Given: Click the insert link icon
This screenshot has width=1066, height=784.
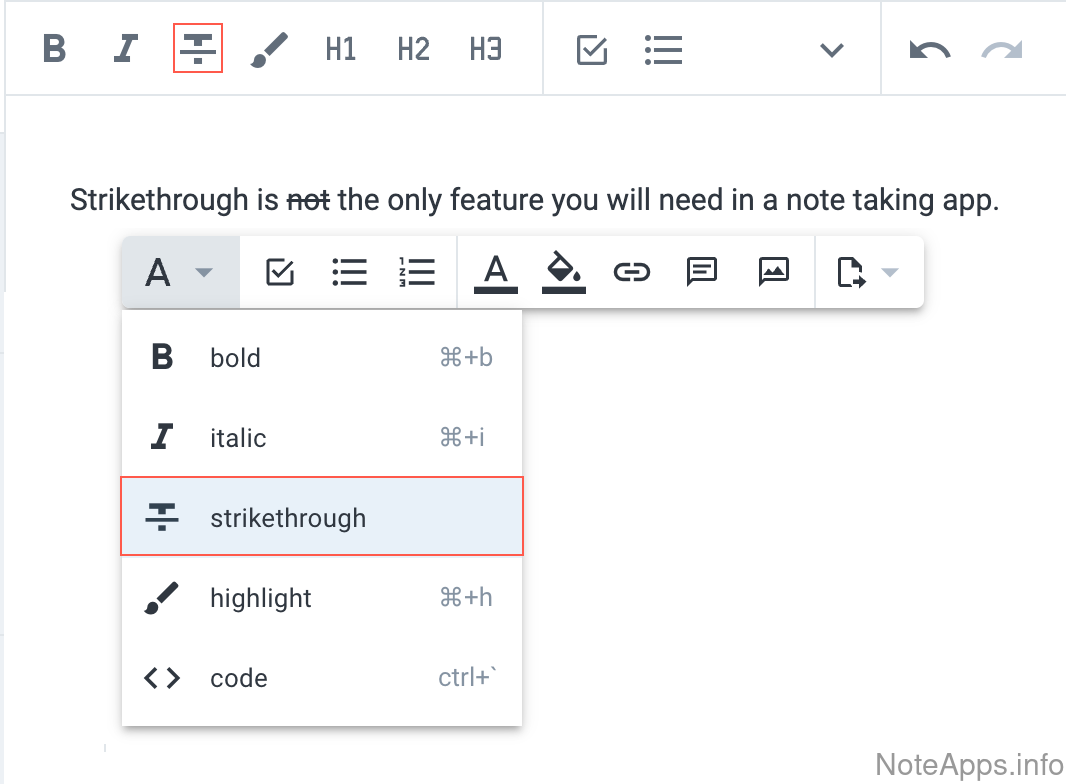Looking at the screenshot, I should point(632,272).
